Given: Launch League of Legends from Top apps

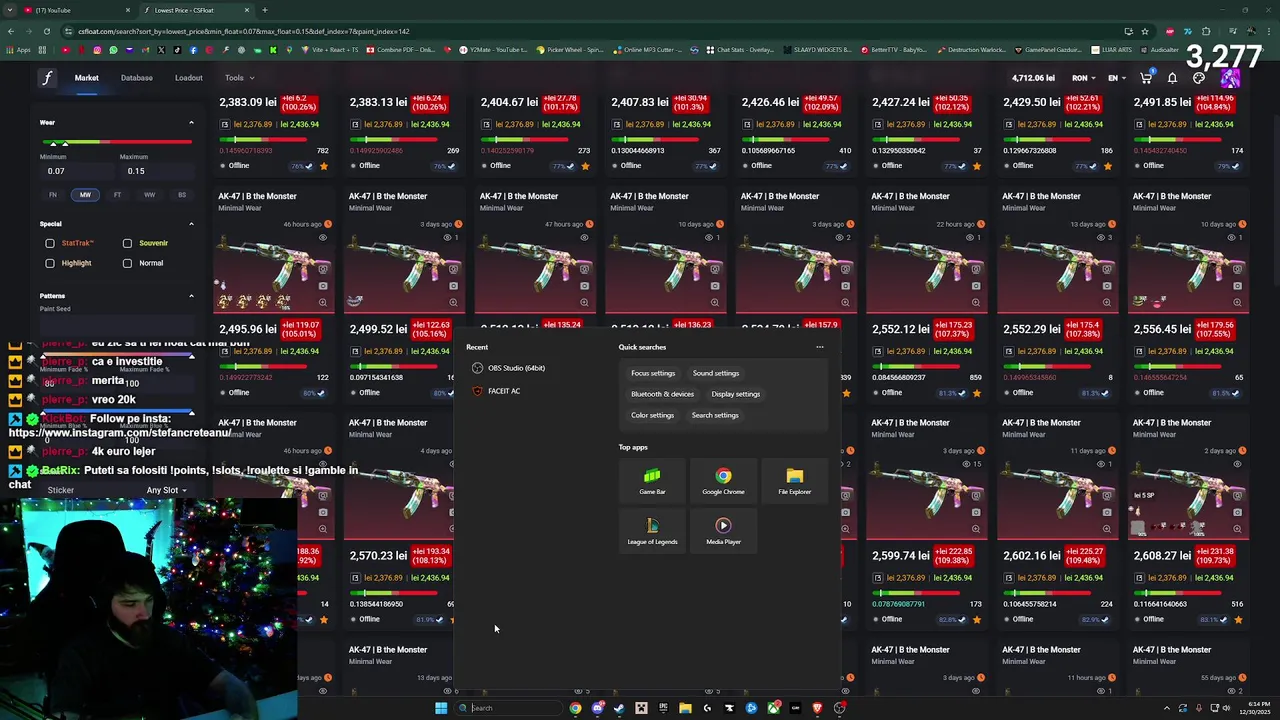Looking at the screenshot, I should (x=652, y=531).
